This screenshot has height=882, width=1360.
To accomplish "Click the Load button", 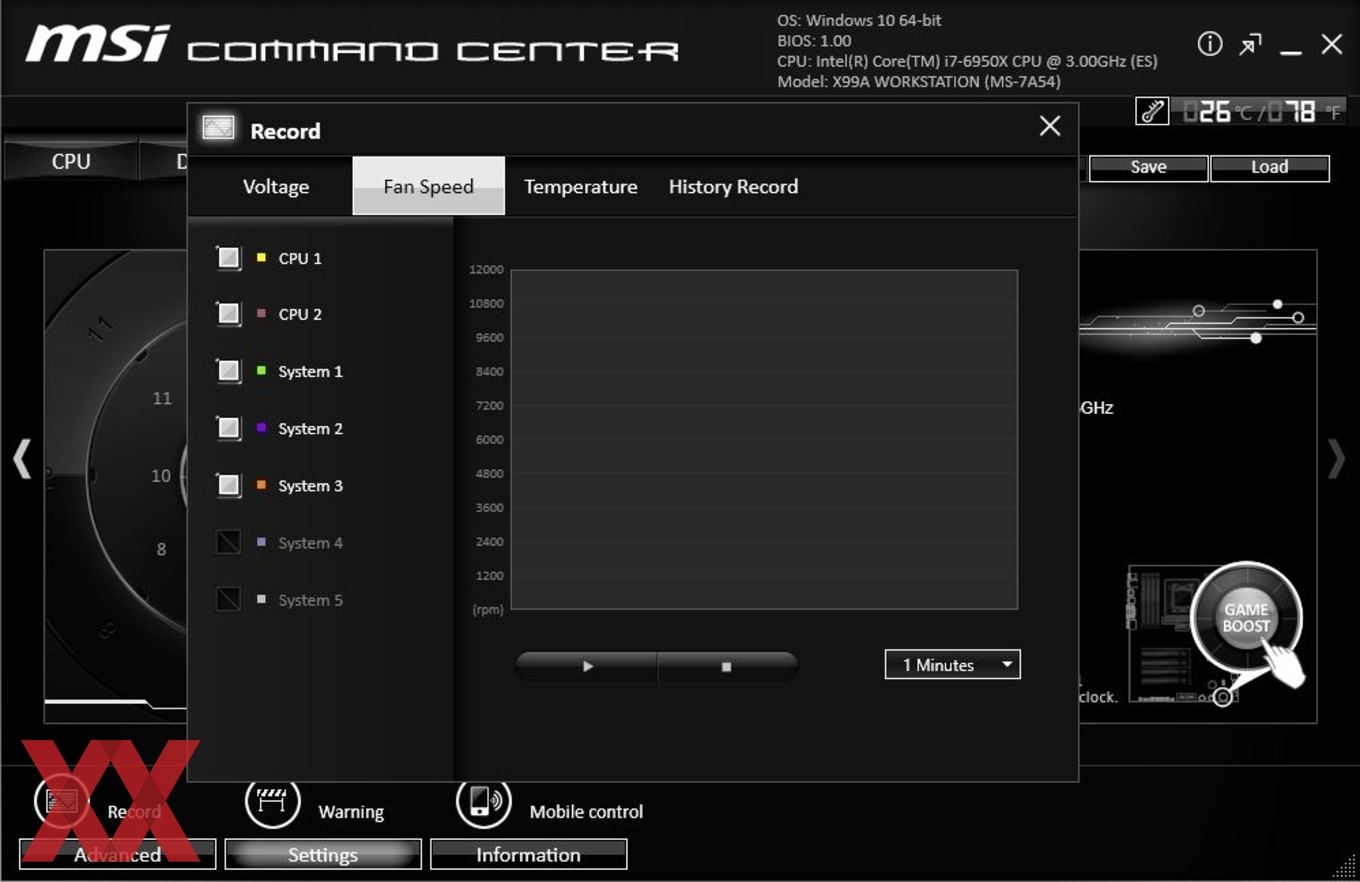I will pos(1270,168).
